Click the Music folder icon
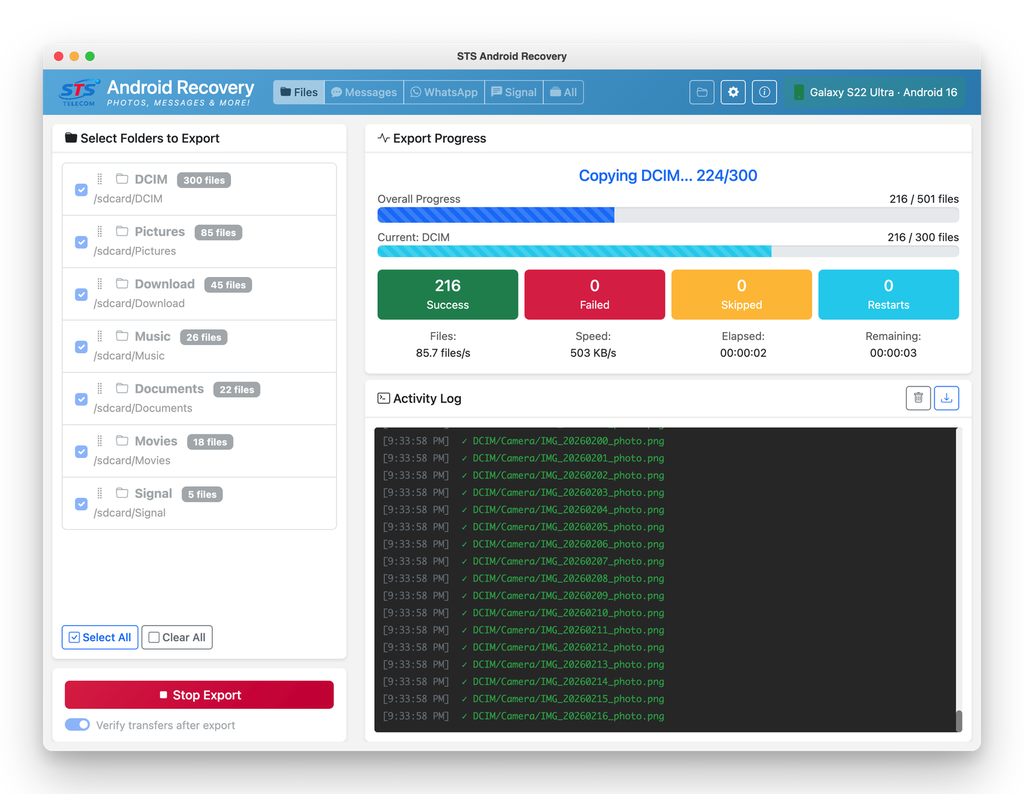 (122, 336)
